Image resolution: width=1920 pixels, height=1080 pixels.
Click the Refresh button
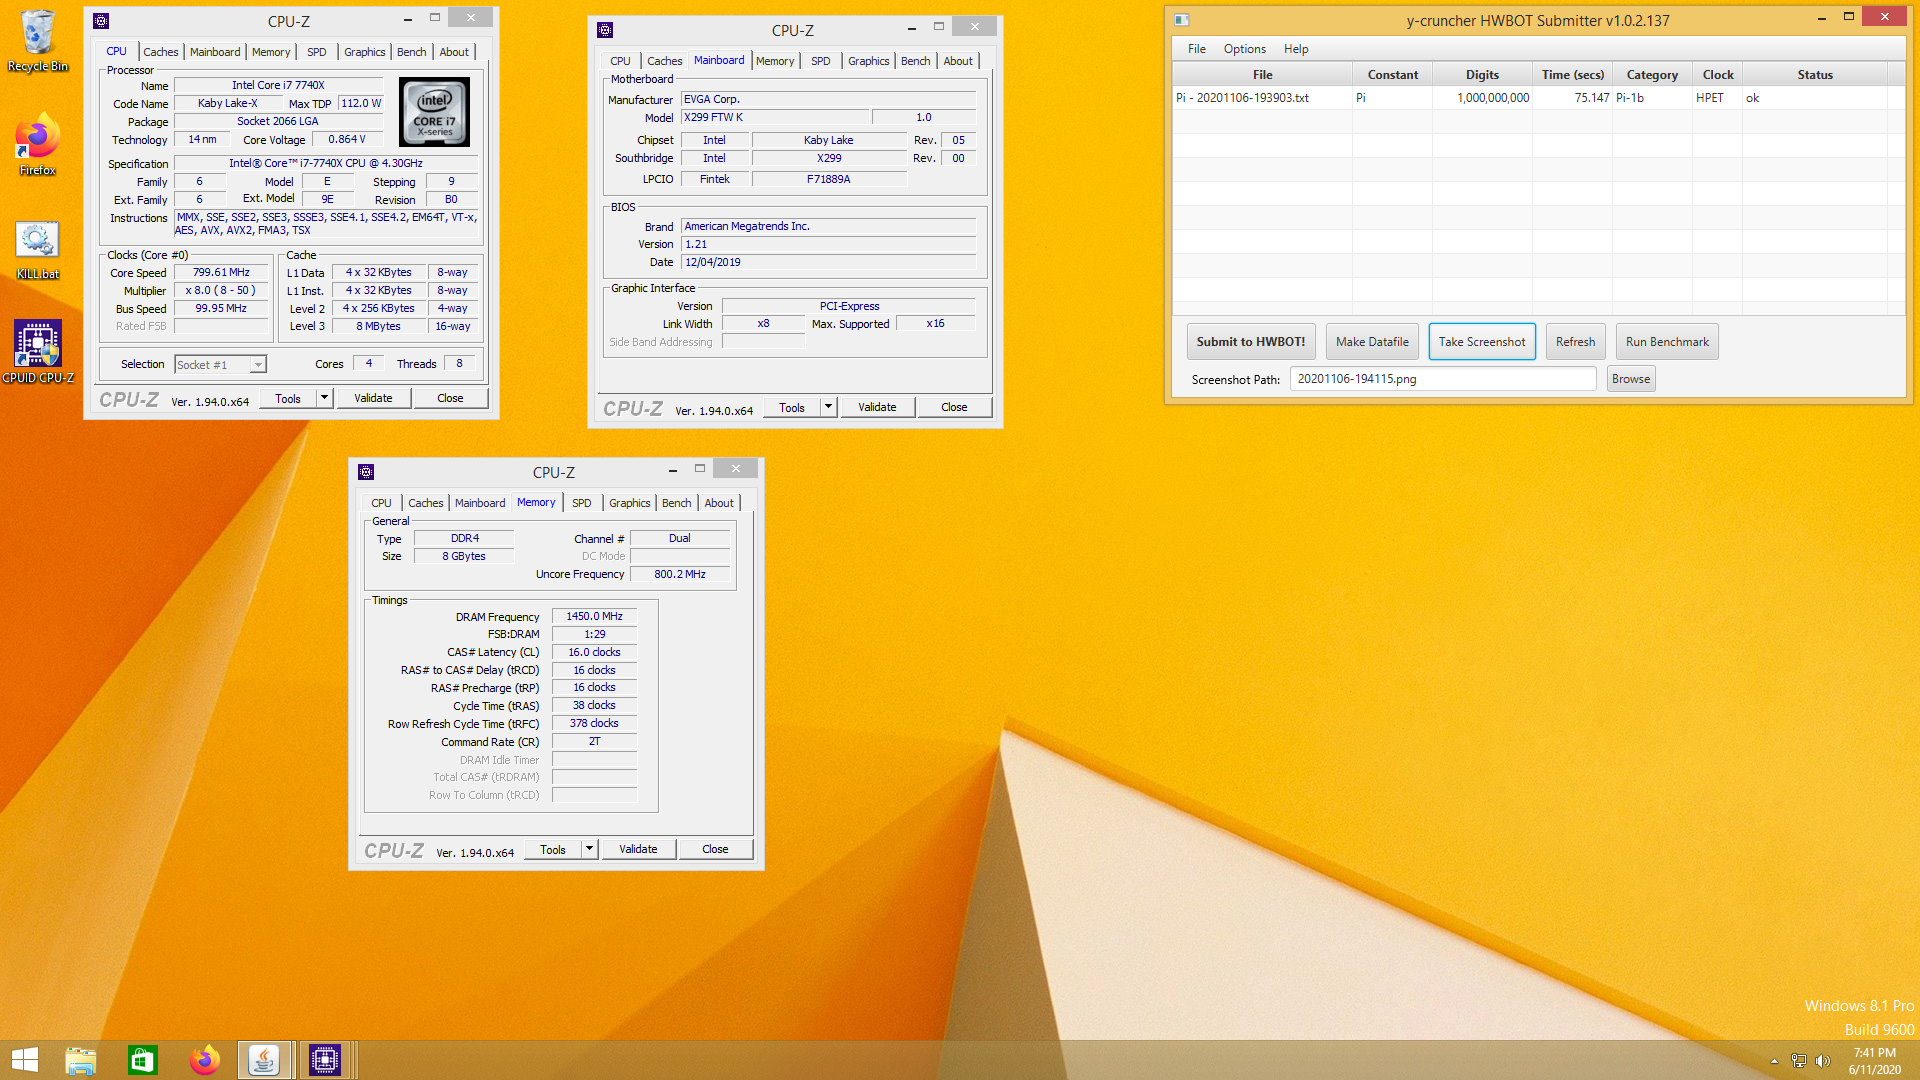(1575, 342)
